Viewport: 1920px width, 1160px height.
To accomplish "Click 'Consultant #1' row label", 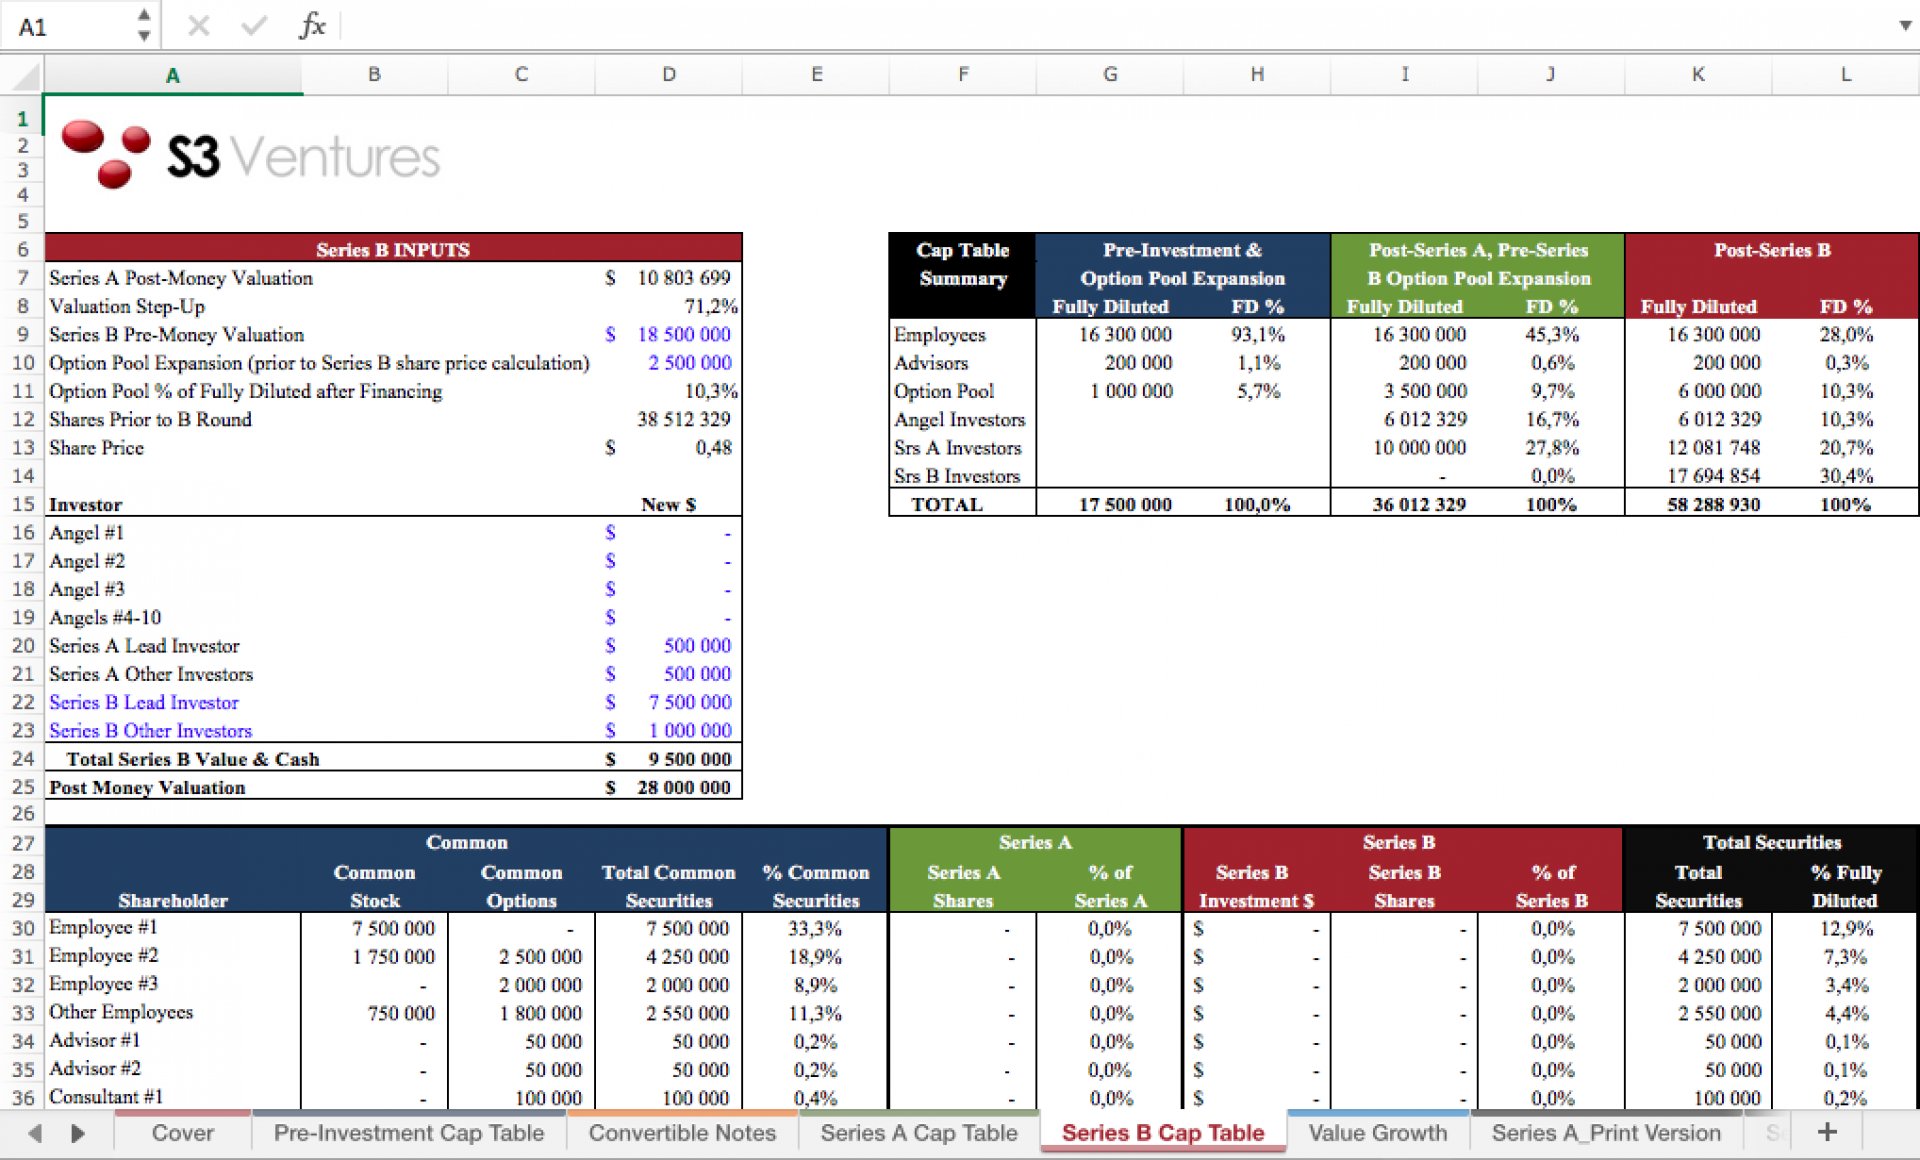I will click(106, 1096).
